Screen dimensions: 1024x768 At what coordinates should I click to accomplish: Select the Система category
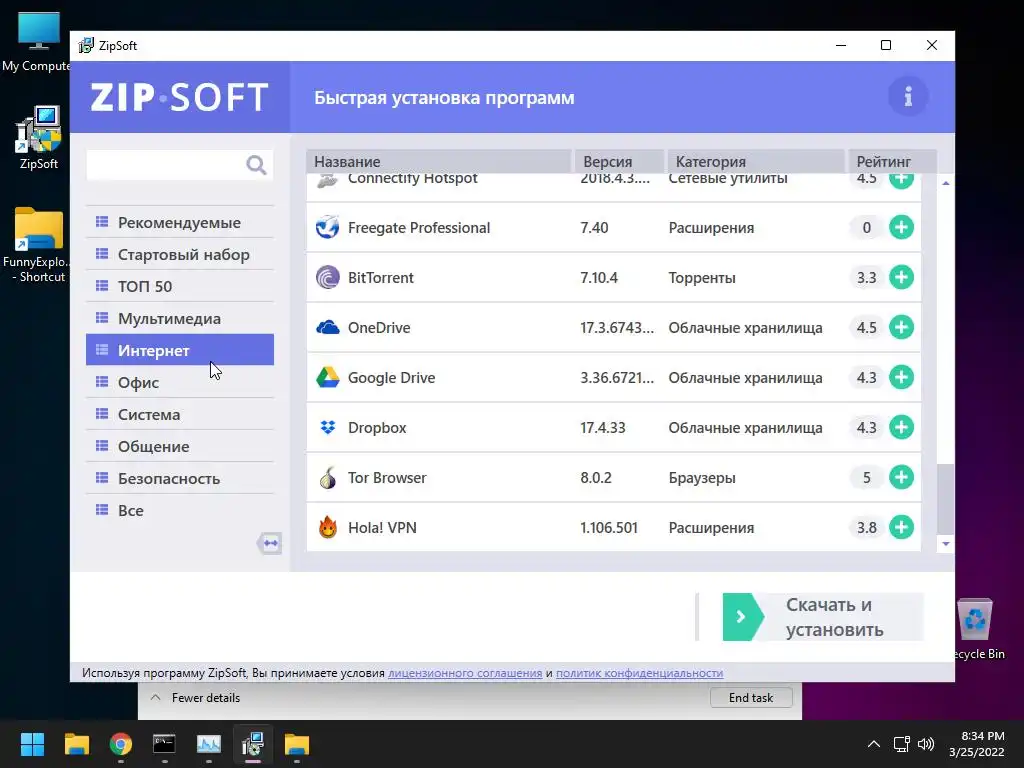(x=180, y=414)
